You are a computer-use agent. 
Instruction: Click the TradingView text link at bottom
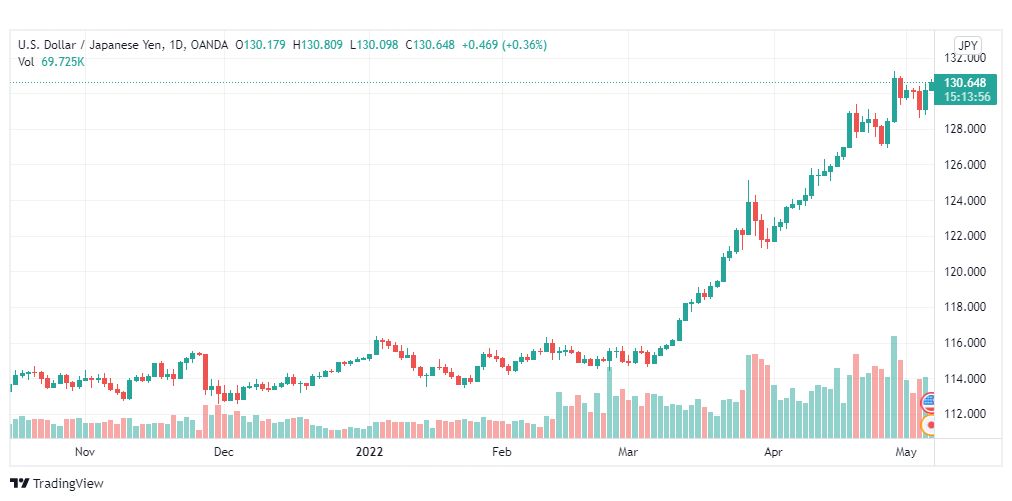click(x=68, y=483)
